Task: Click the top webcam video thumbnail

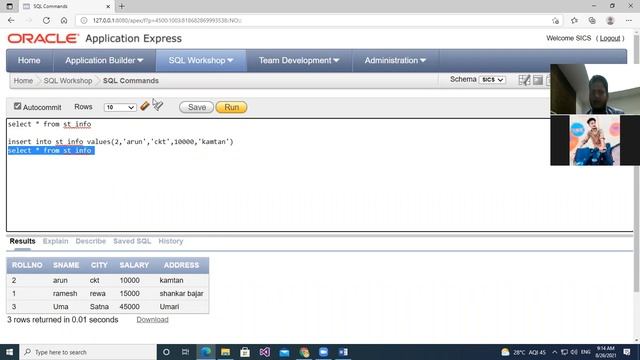Action: point(595,89)
